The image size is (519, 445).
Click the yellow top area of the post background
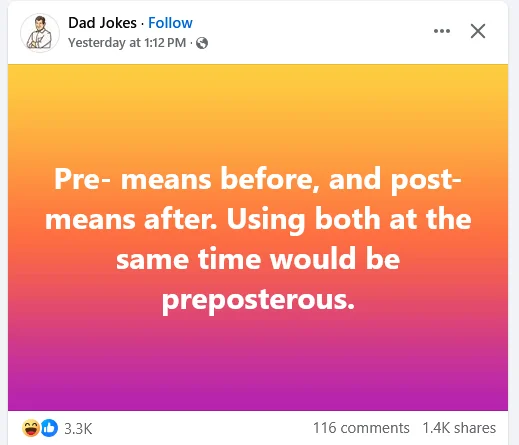pyautogui.click(x=258, y=97)
